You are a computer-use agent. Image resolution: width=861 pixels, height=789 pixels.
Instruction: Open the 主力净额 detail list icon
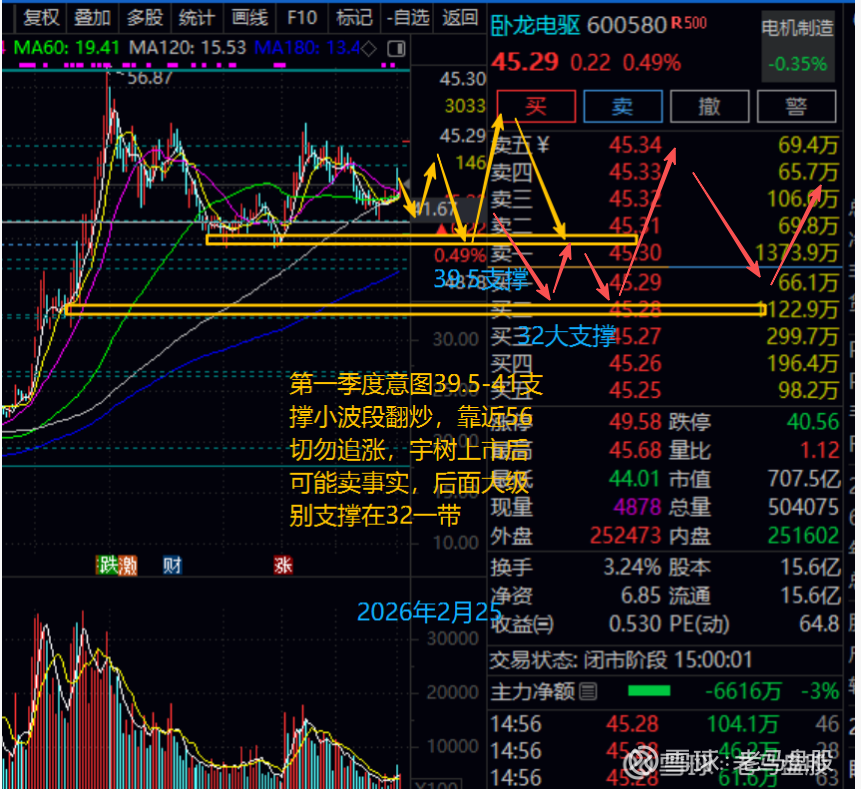[x=588, y=691]
